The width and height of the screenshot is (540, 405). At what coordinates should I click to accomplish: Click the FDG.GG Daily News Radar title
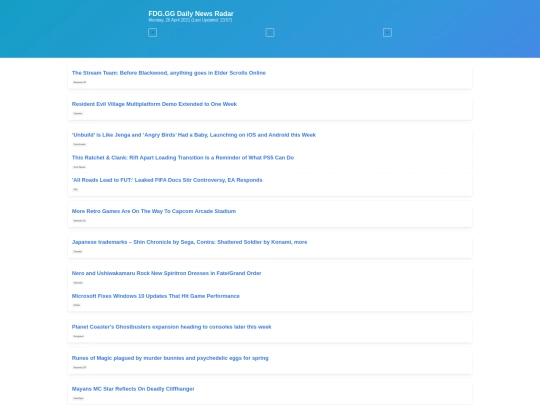tap(191, 14)
